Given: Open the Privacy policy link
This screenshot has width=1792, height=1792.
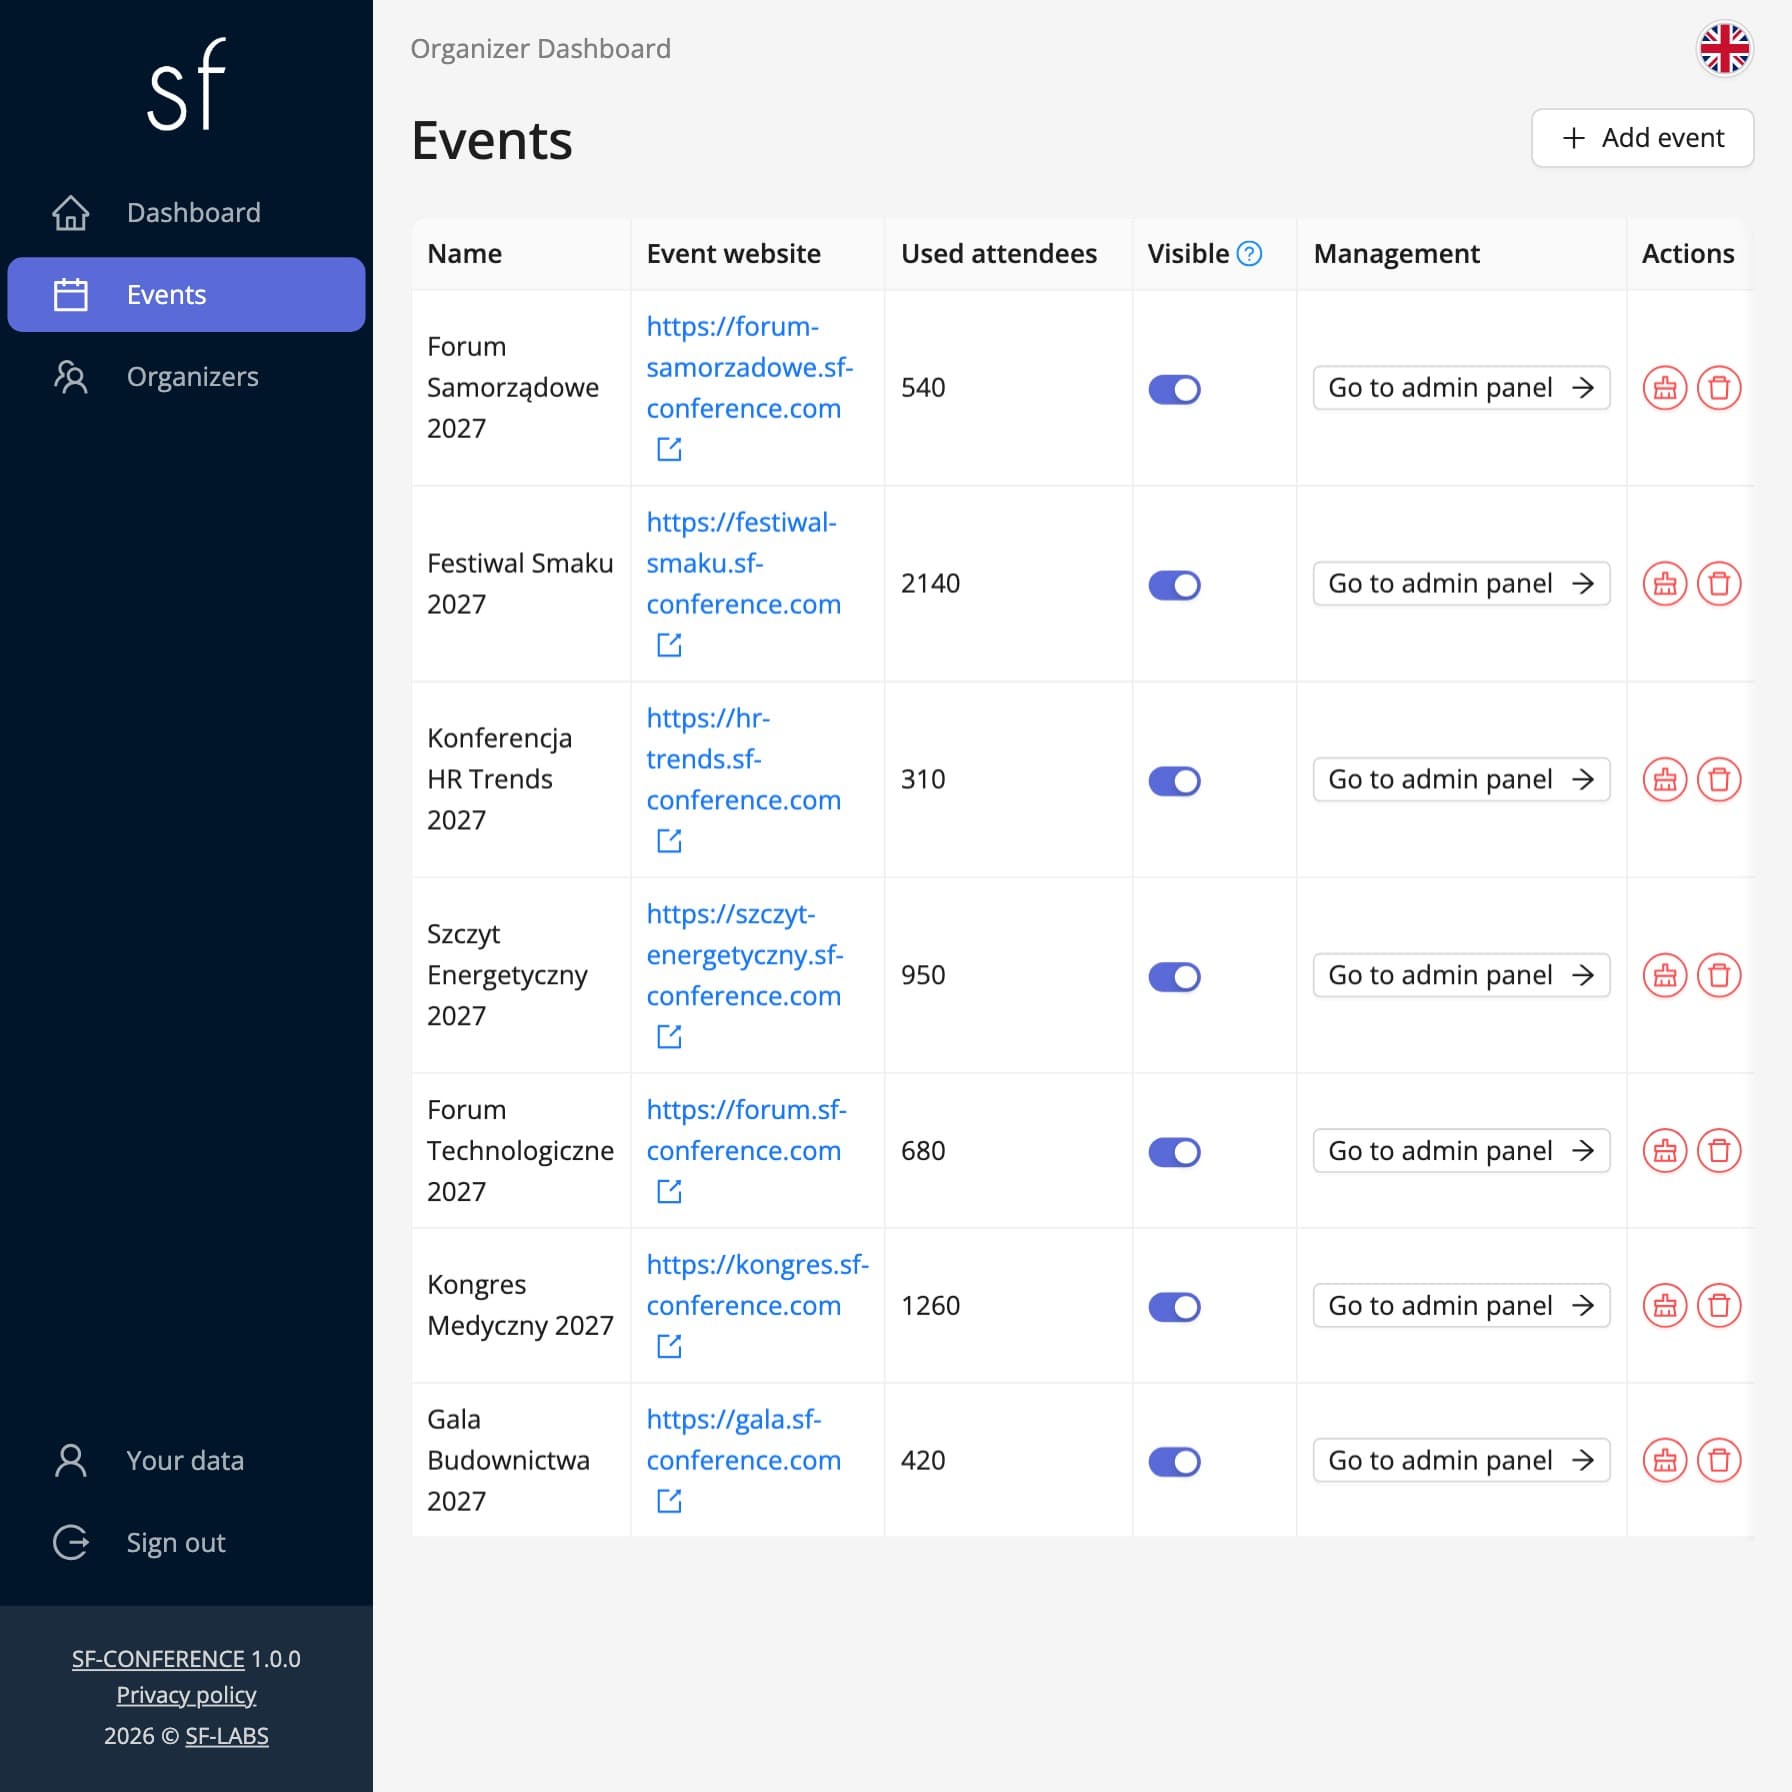Looking at the screenshot, I should pos(186,1695).
